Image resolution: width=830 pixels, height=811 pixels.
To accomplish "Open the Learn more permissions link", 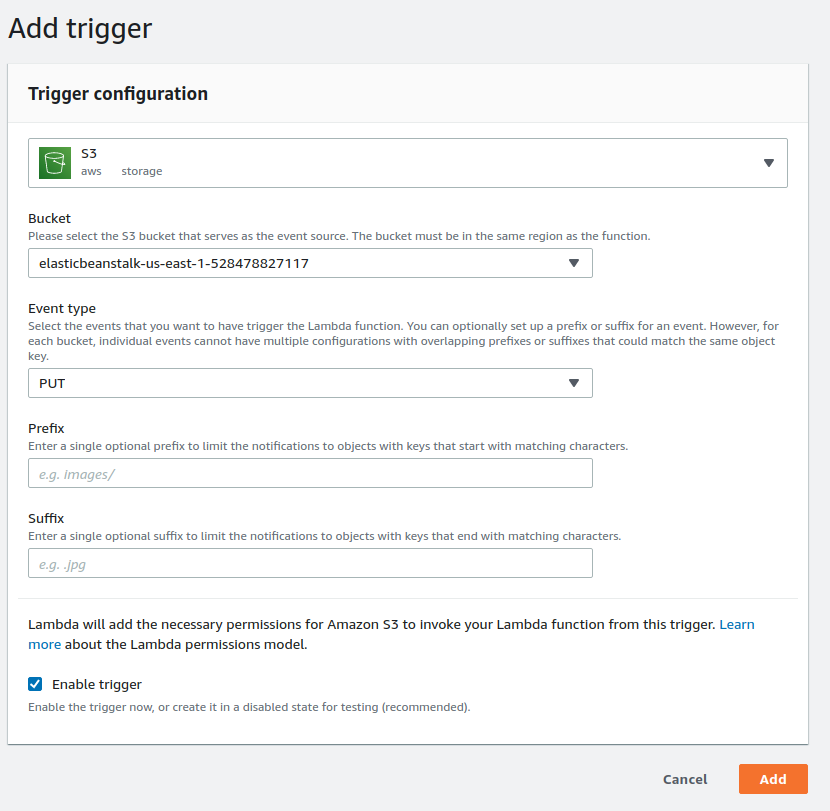I will coord(736,624).
